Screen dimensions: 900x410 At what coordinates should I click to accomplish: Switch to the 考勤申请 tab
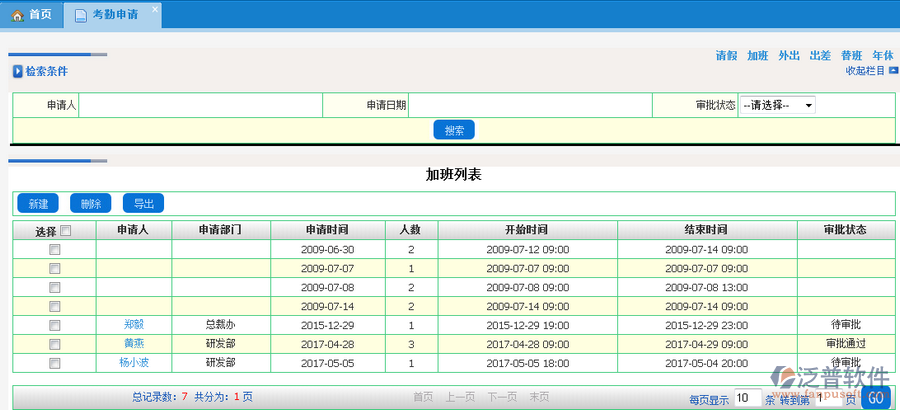[x=114, y=15]
